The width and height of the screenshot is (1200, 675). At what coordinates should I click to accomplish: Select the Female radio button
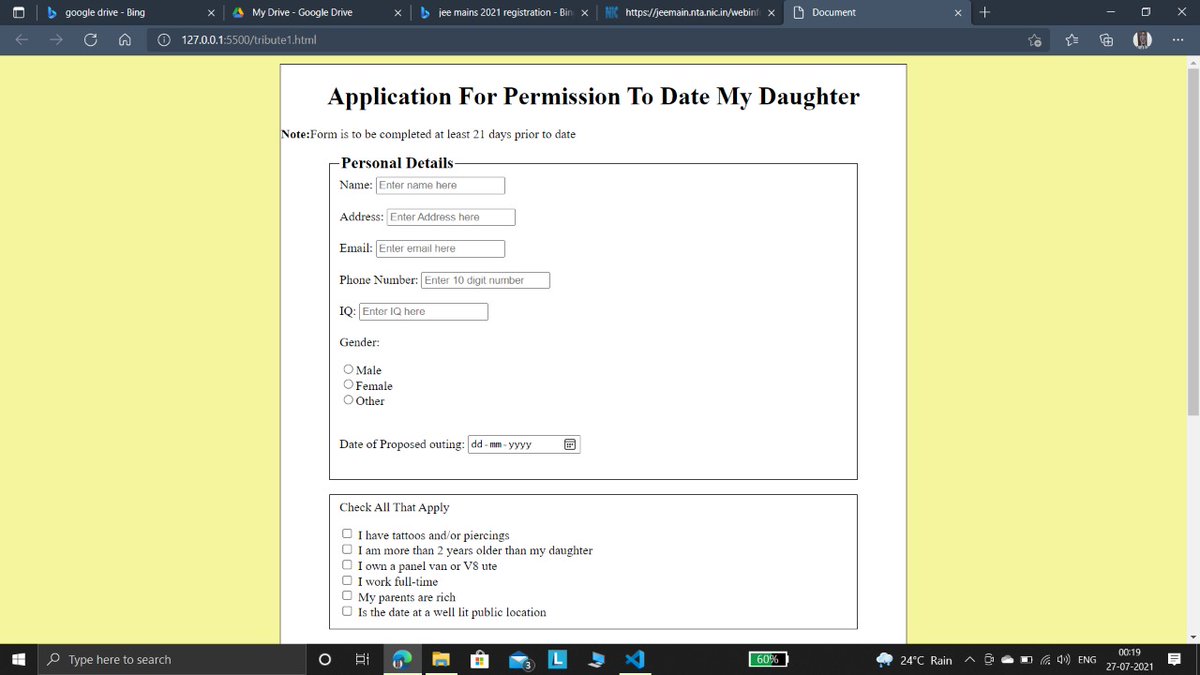(x=348, y=385)
